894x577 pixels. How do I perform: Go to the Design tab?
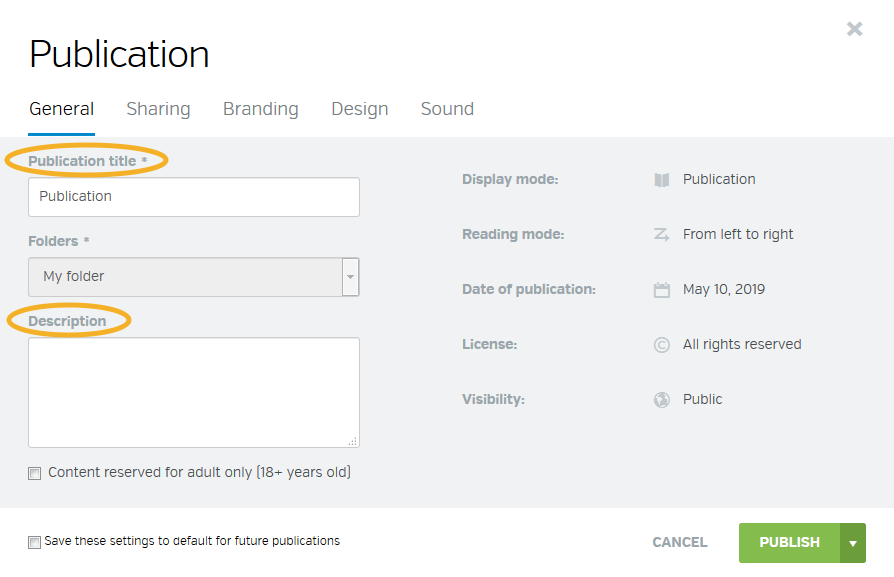click(x=360, y=109)
